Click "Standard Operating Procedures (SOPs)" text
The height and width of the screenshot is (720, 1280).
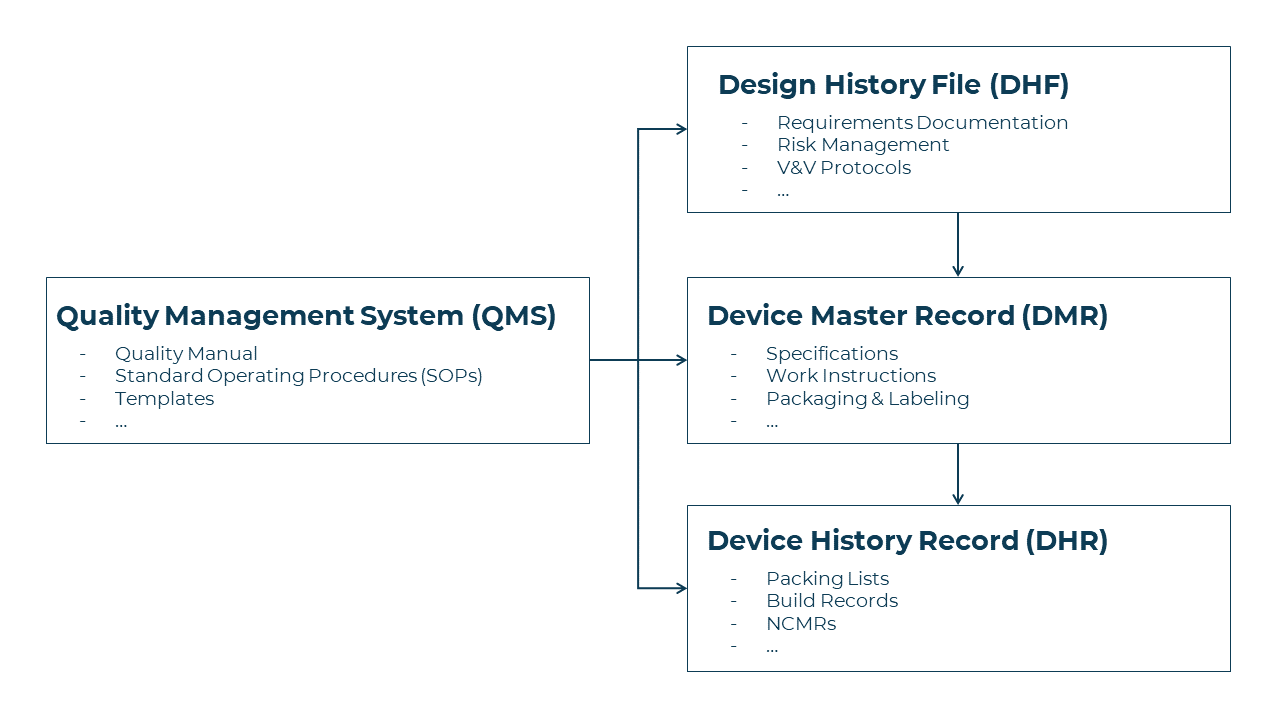tap(299, 376)
